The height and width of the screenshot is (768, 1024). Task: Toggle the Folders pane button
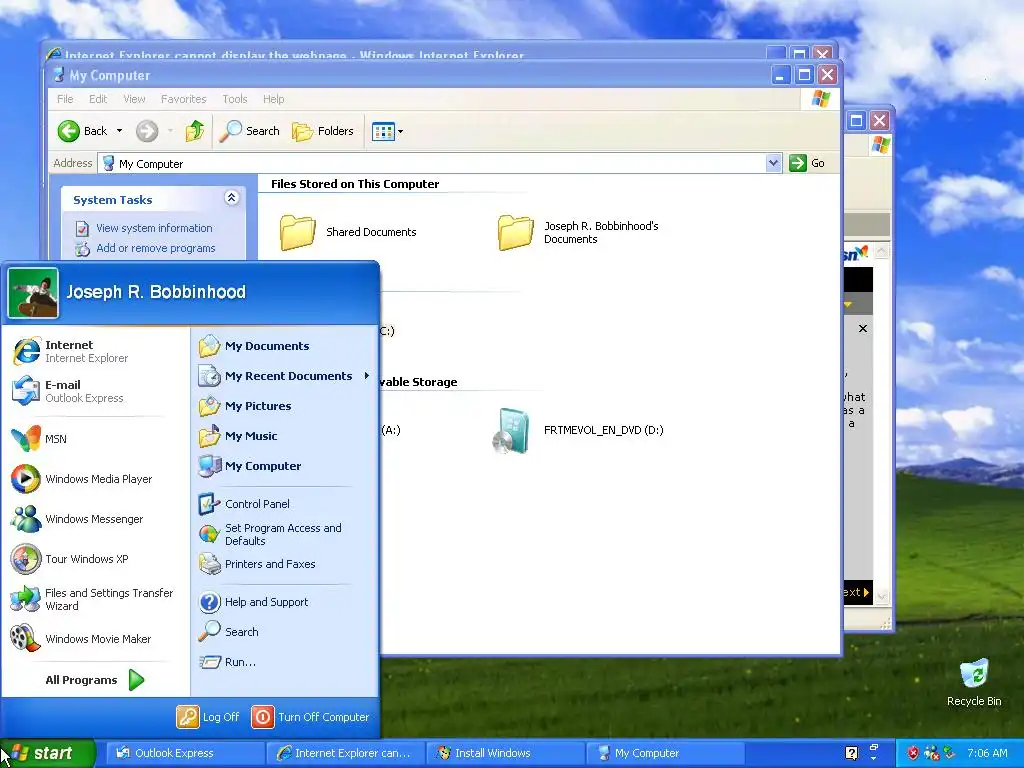[323, 131]
